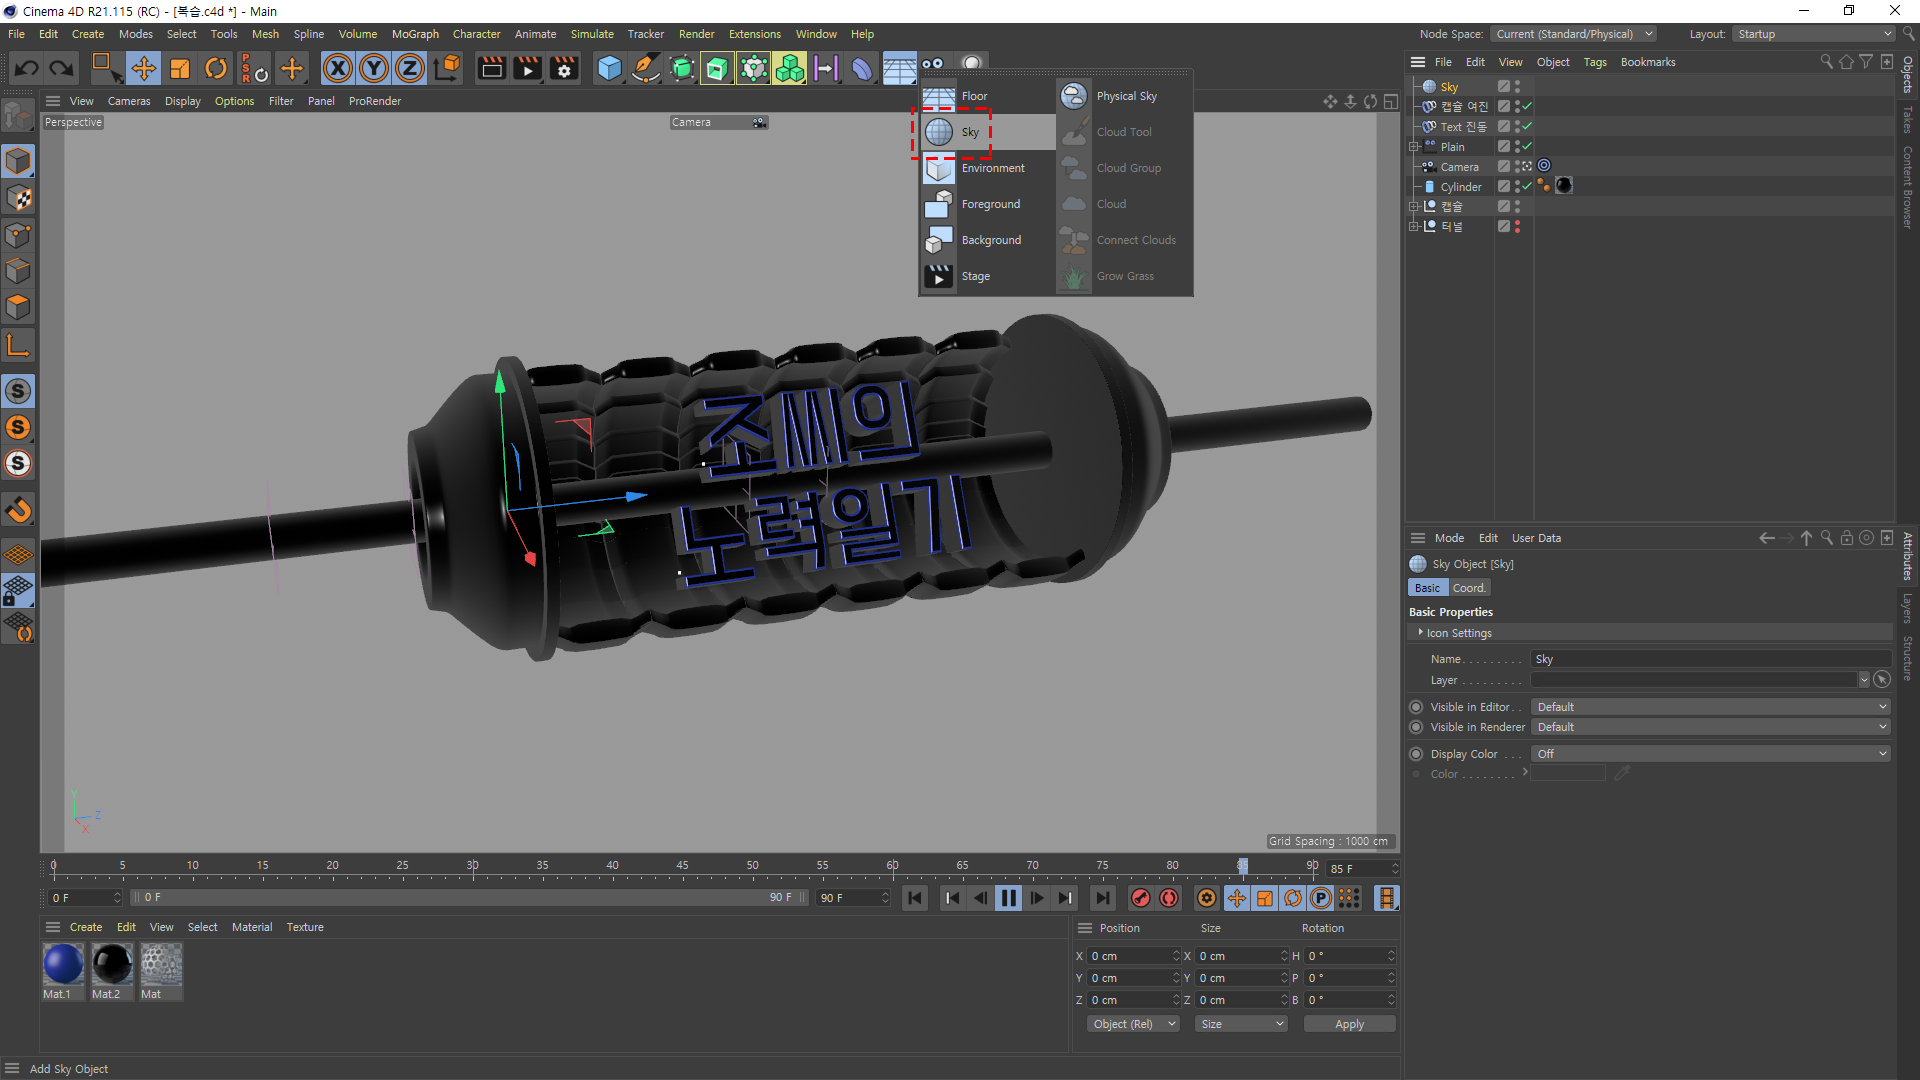1920x1080 pixels.
Task: Switch to the Coord. tab
Action: (x=1469, y=588)
